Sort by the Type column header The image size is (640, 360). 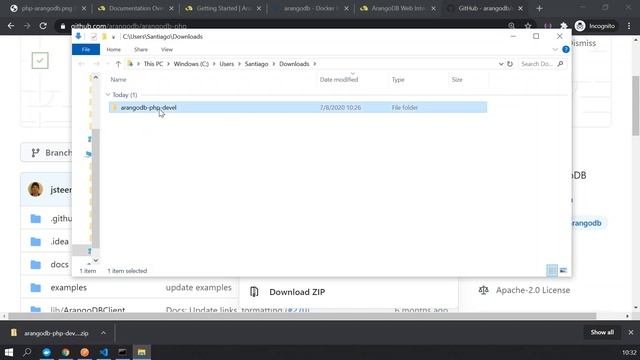tap(398, 80)
